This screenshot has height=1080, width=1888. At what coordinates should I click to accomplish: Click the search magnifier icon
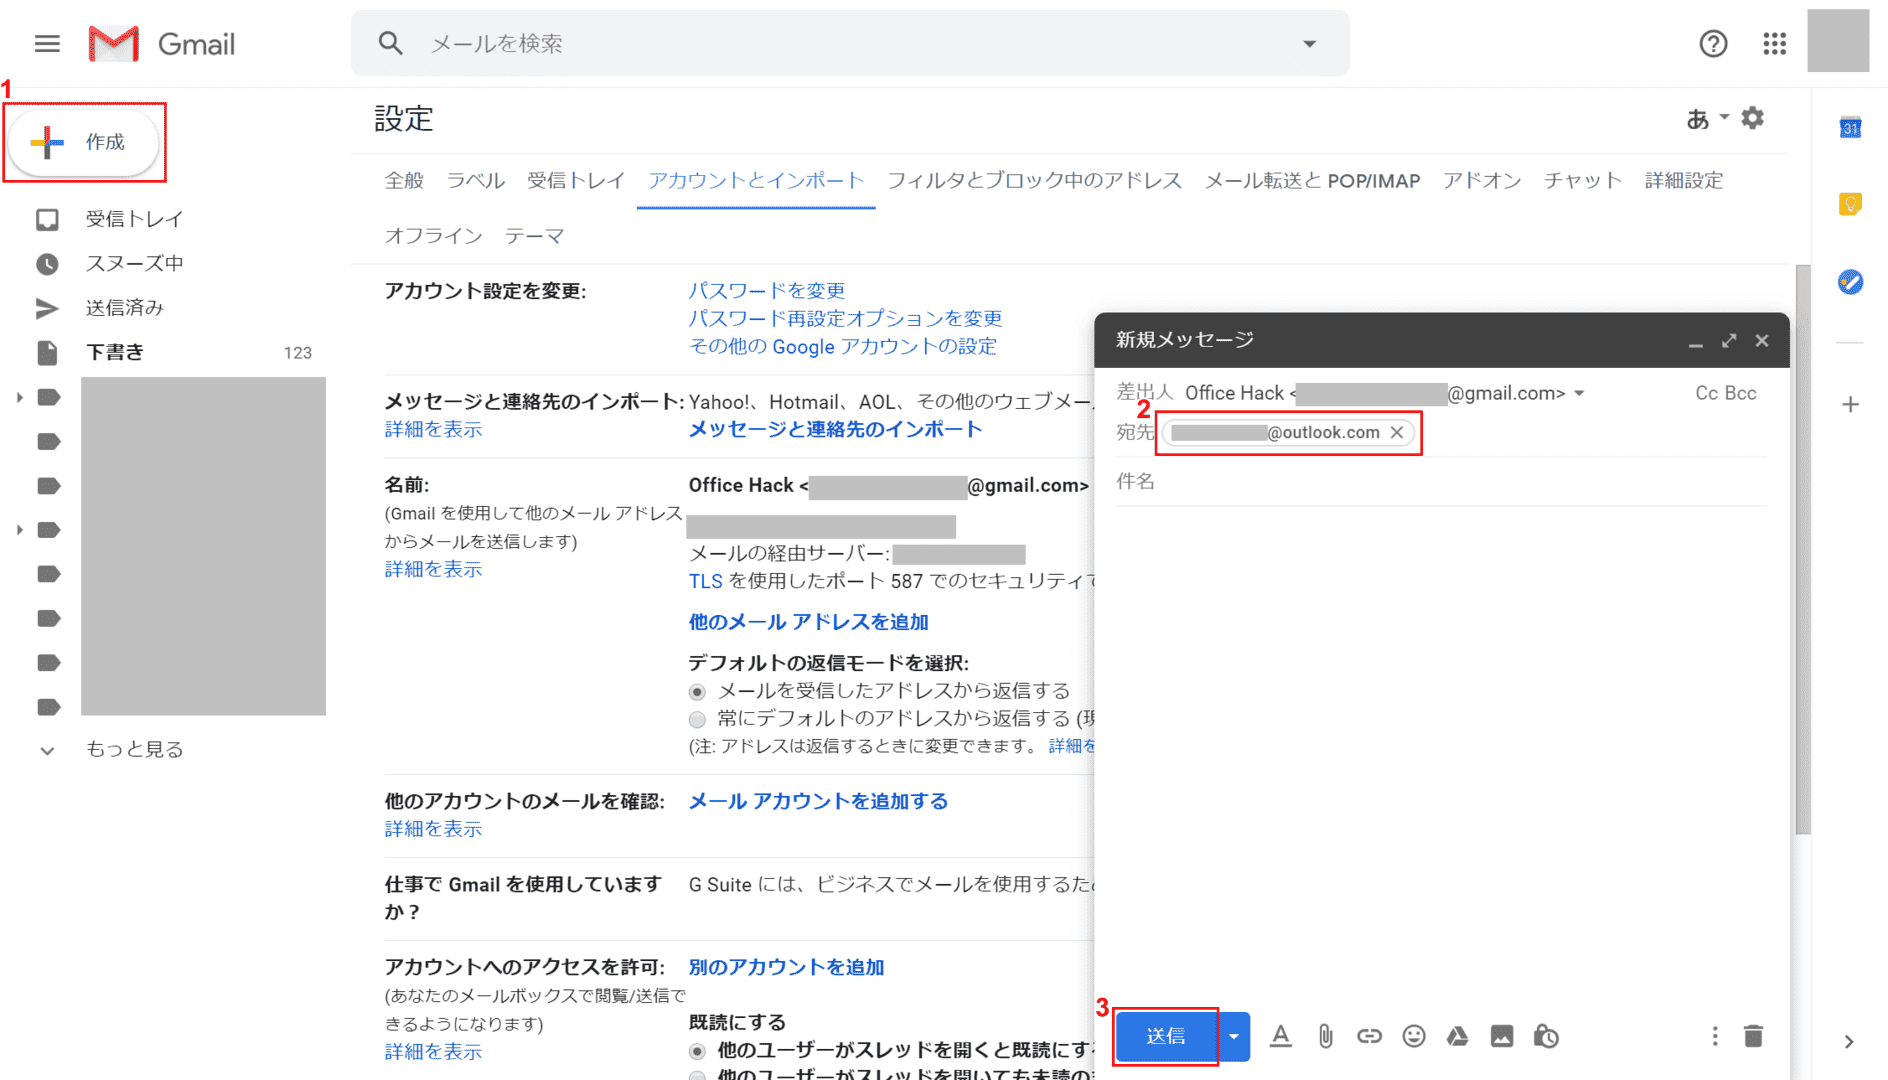[x=390, y=43]
